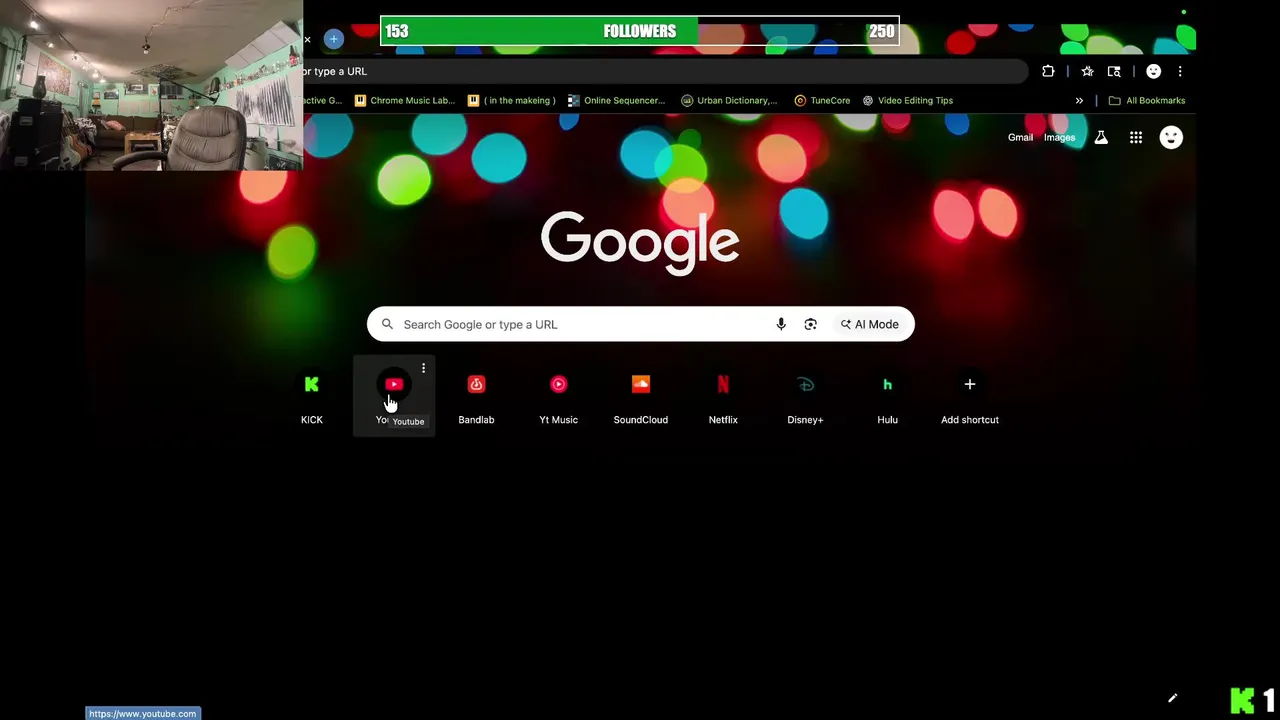Search by image with Google Lens icon
The height and width of the screenshot is (720, 1280).
(811, 324)
